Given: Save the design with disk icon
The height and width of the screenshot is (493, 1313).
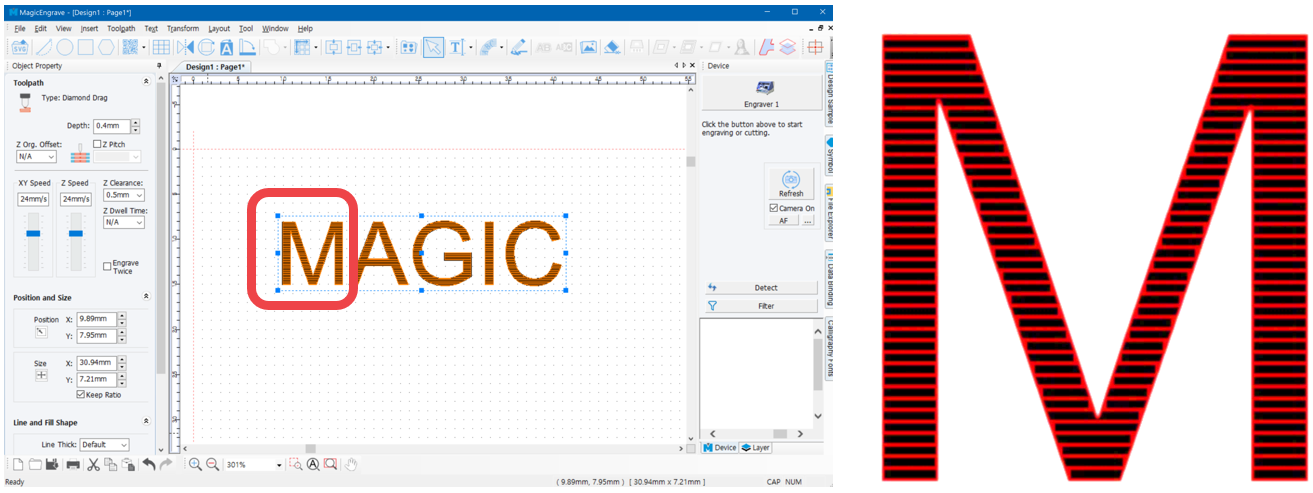Looking at the screenshot, I should tap(52, 465).
